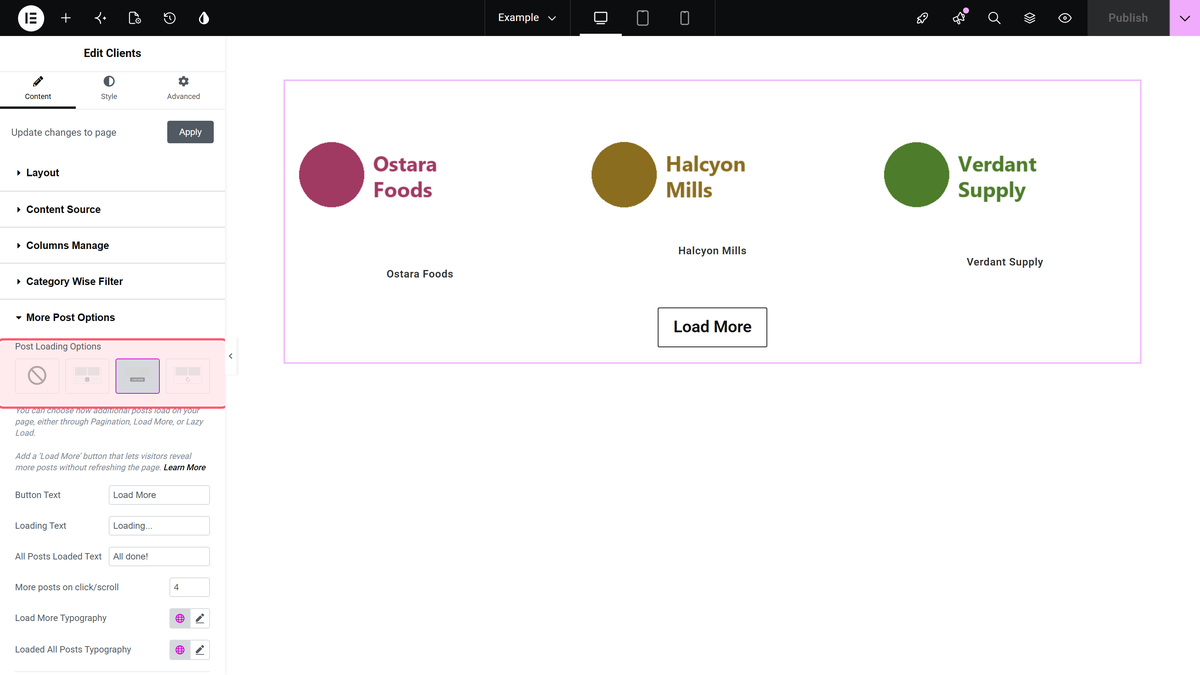The width and height of the screenshot is (1200, 675).
Task: Collapse the More Post Options section
Action: coord(113,317)
